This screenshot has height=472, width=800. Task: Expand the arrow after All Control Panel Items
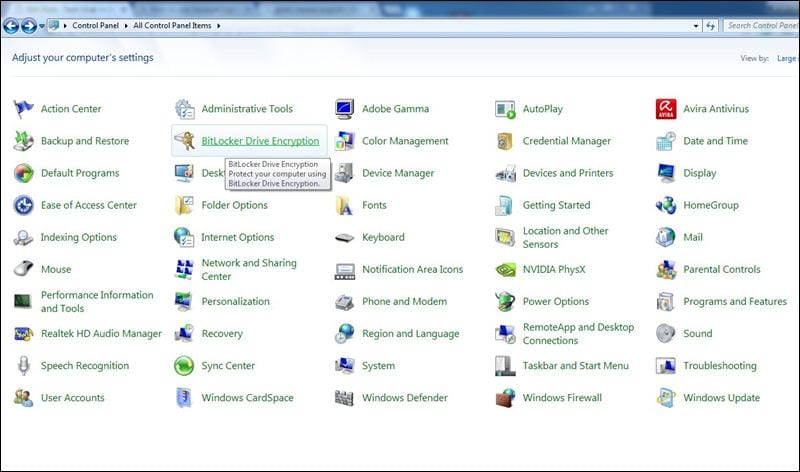point(219,26)
